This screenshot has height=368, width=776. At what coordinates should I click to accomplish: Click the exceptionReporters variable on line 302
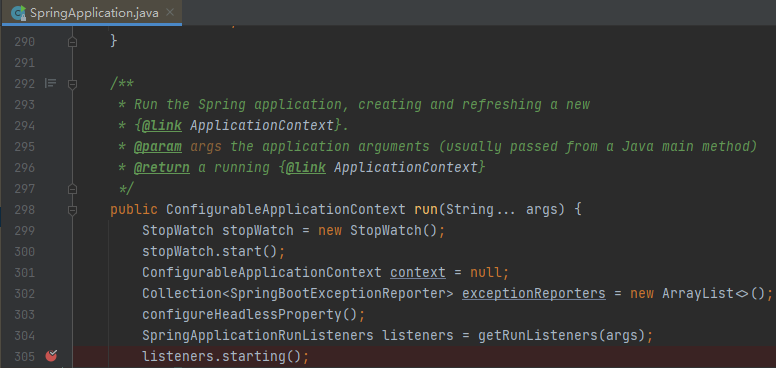click(x=534, y=294)
